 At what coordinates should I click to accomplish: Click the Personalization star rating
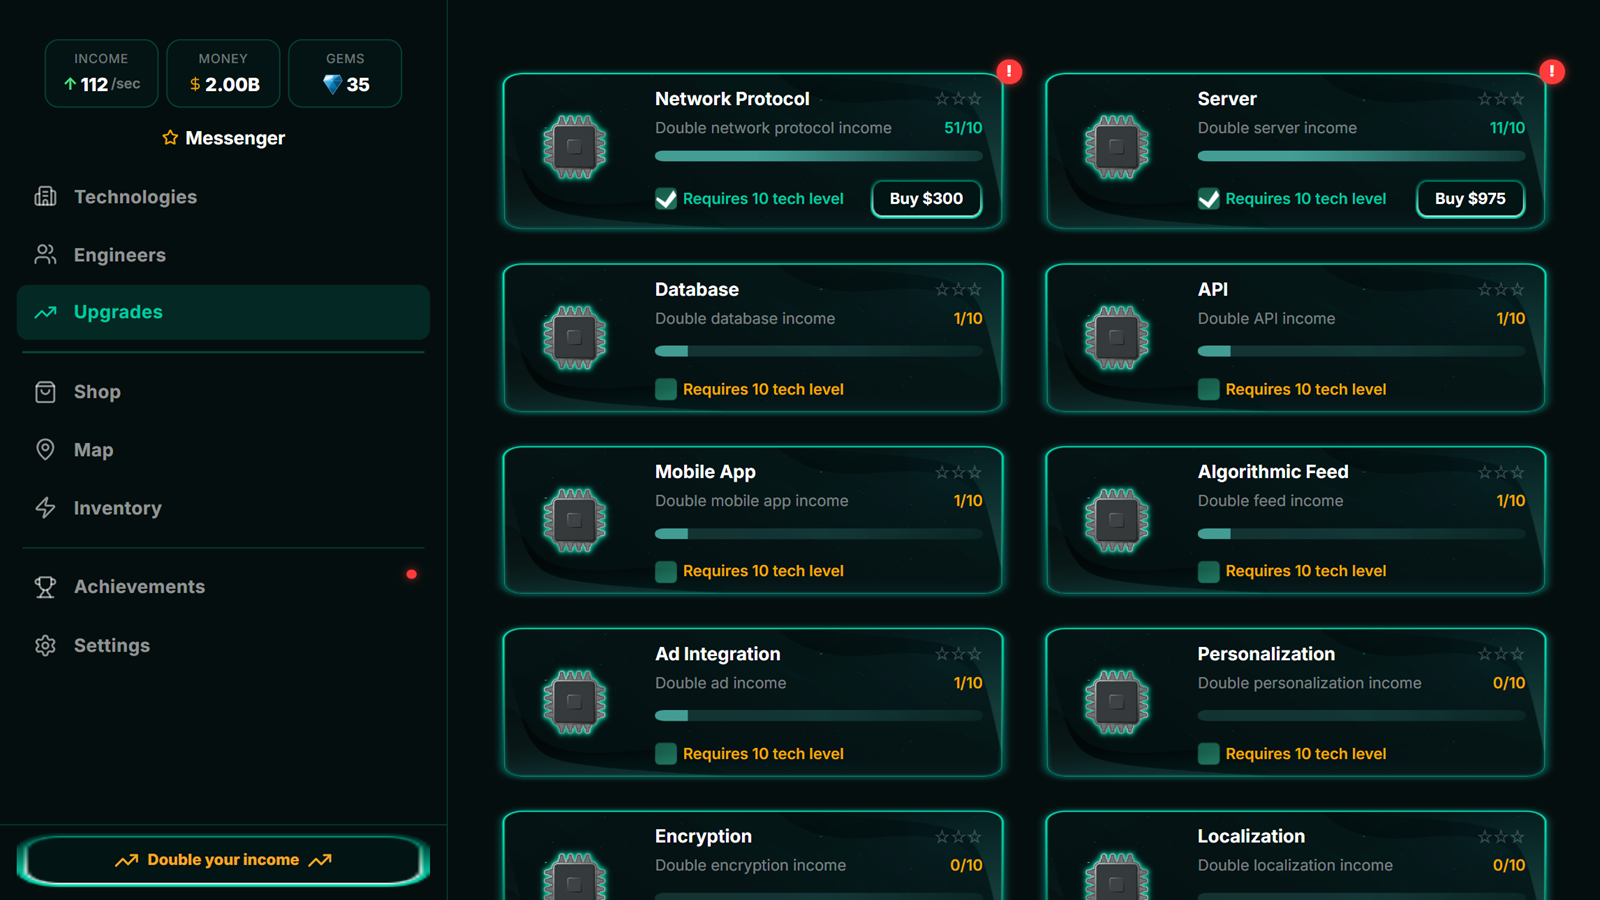pyautogui.click(x=1501, y=654)
